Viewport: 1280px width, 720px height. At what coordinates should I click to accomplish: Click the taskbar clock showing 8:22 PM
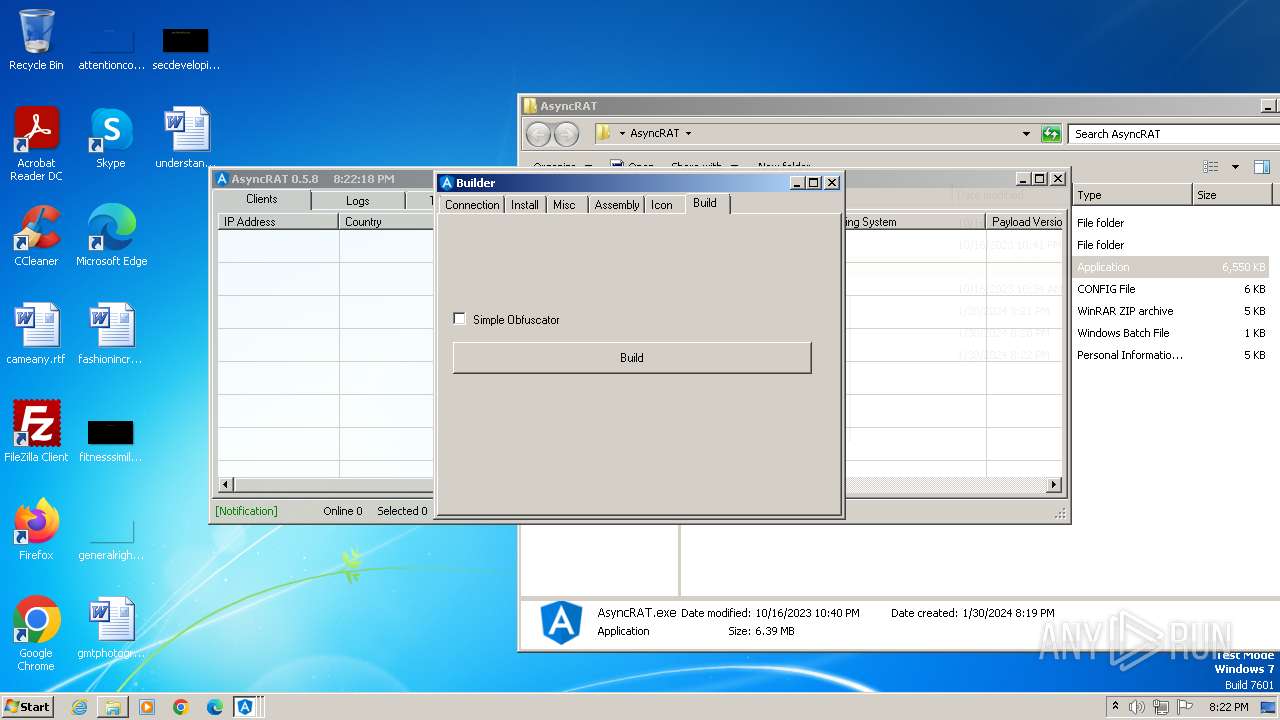[x=1229, y=707]
